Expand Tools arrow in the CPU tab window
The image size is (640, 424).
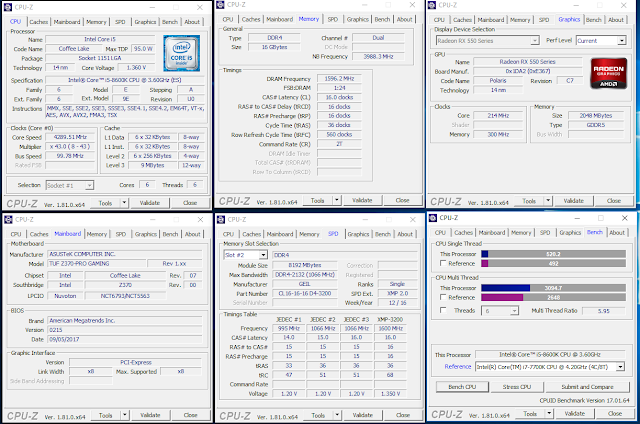(x=124, y=203)
